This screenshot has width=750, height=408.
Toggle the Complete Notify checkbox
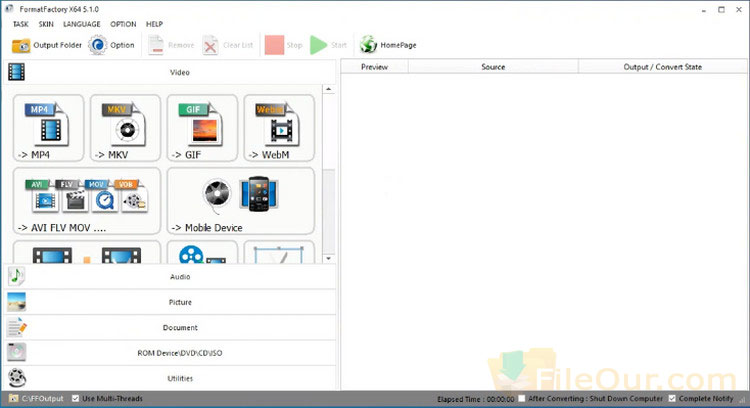point(672,398)
